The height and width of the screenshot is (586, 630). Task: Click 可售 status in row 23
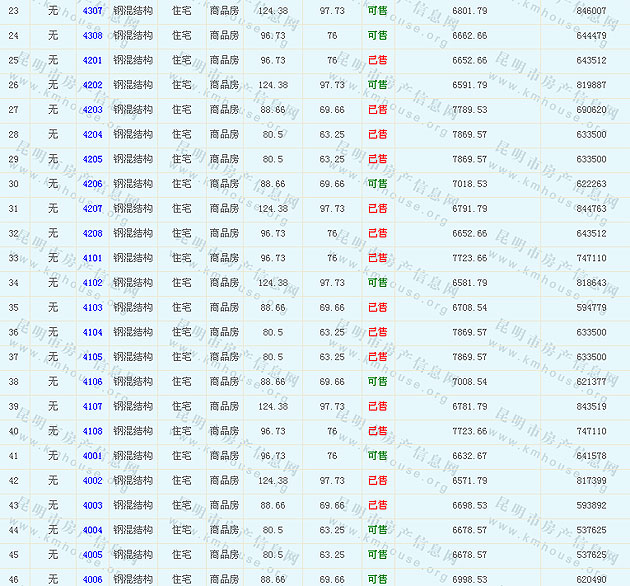(x=377, y=10)
